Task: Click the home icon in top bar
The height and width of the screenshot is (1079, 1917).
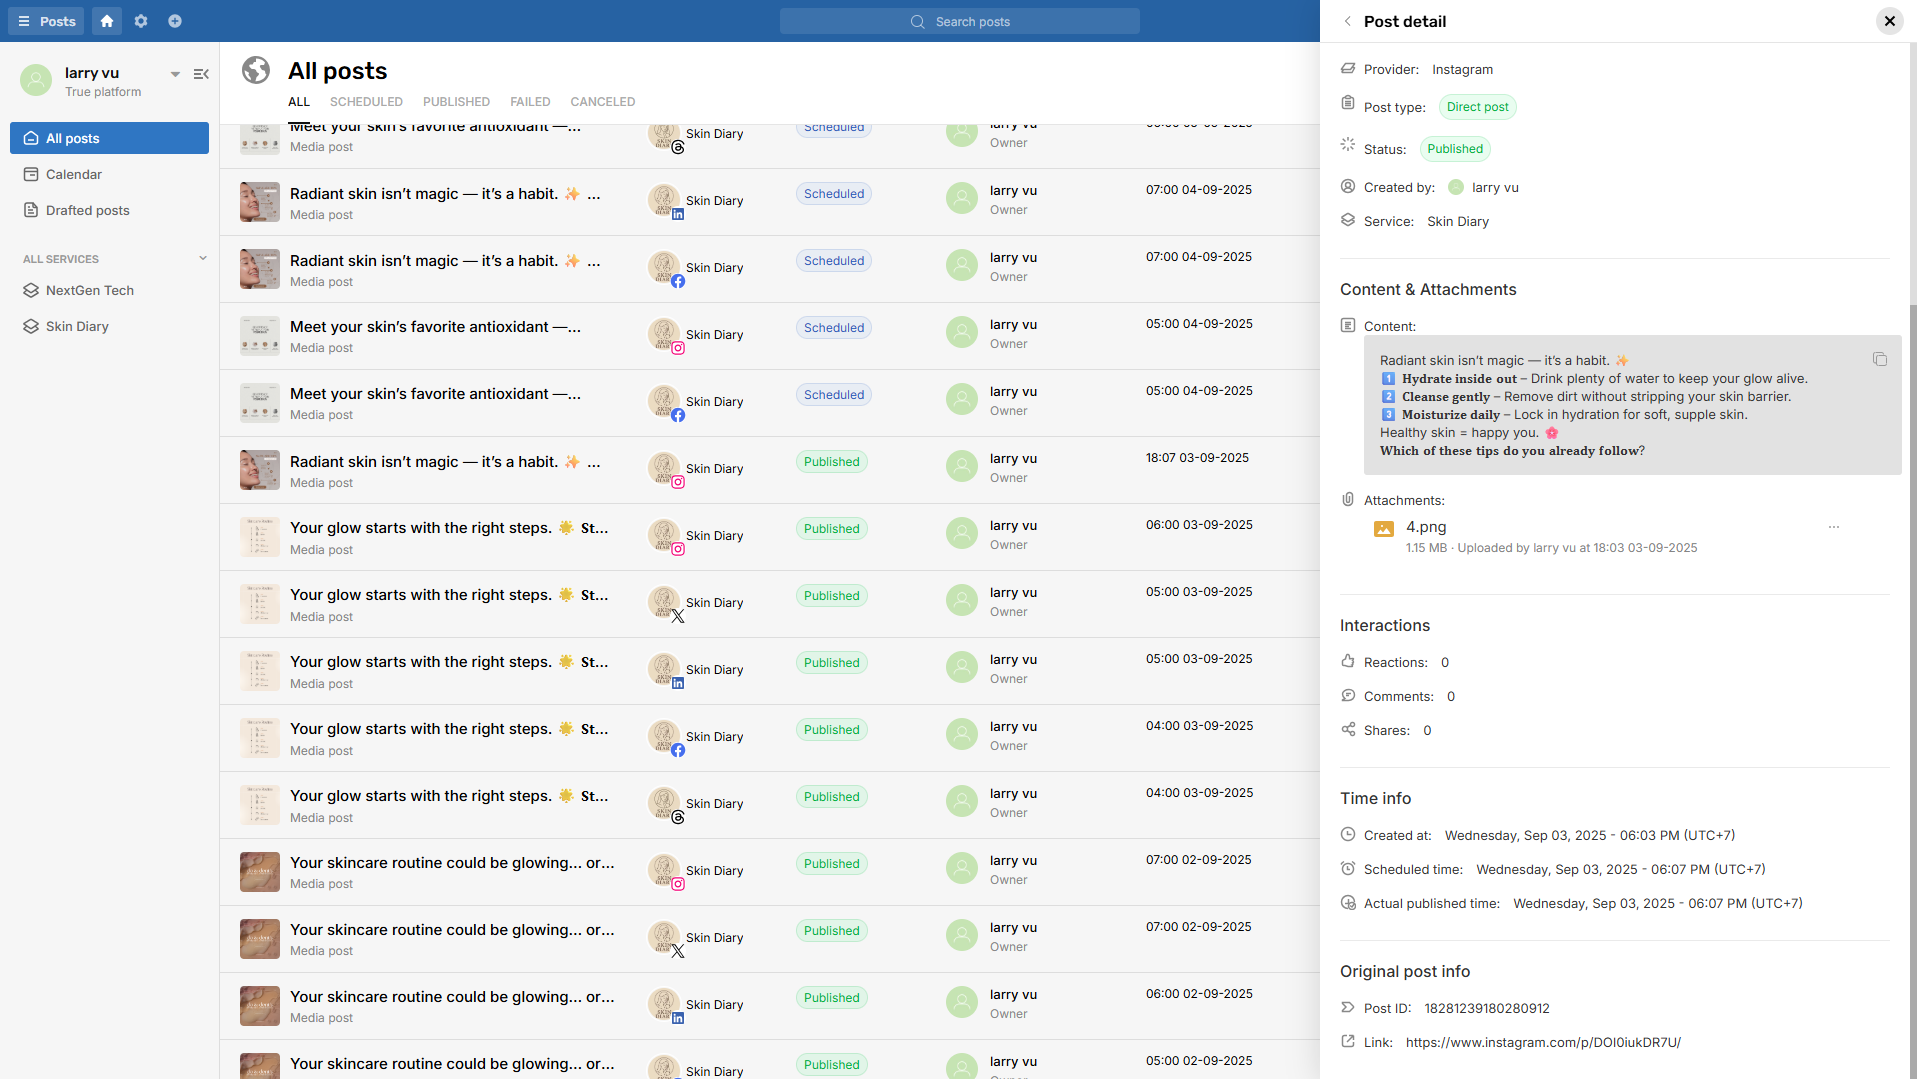Action: [x=107, y=21]
